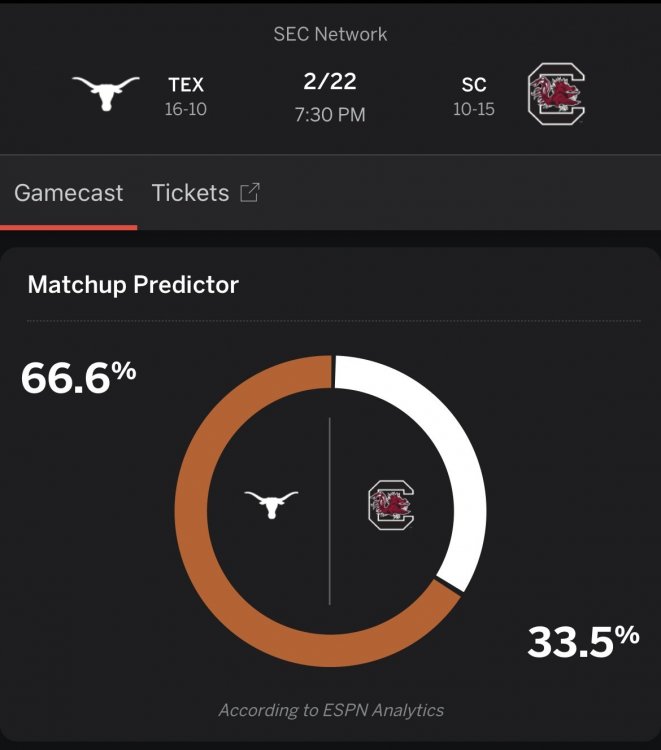
Task: Tap the South Carolina 10-15 record
Action: [474, 109]
